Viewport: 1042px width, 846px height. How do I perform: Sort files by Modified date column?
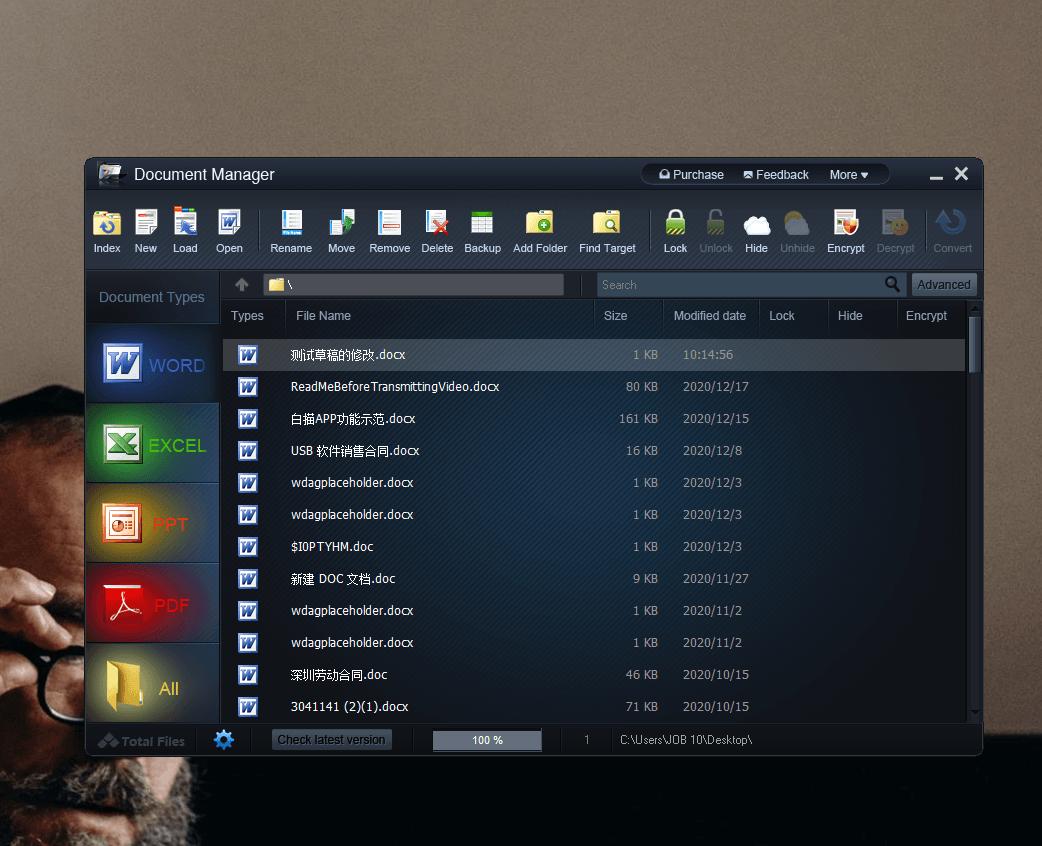click(x=709, y=316)
